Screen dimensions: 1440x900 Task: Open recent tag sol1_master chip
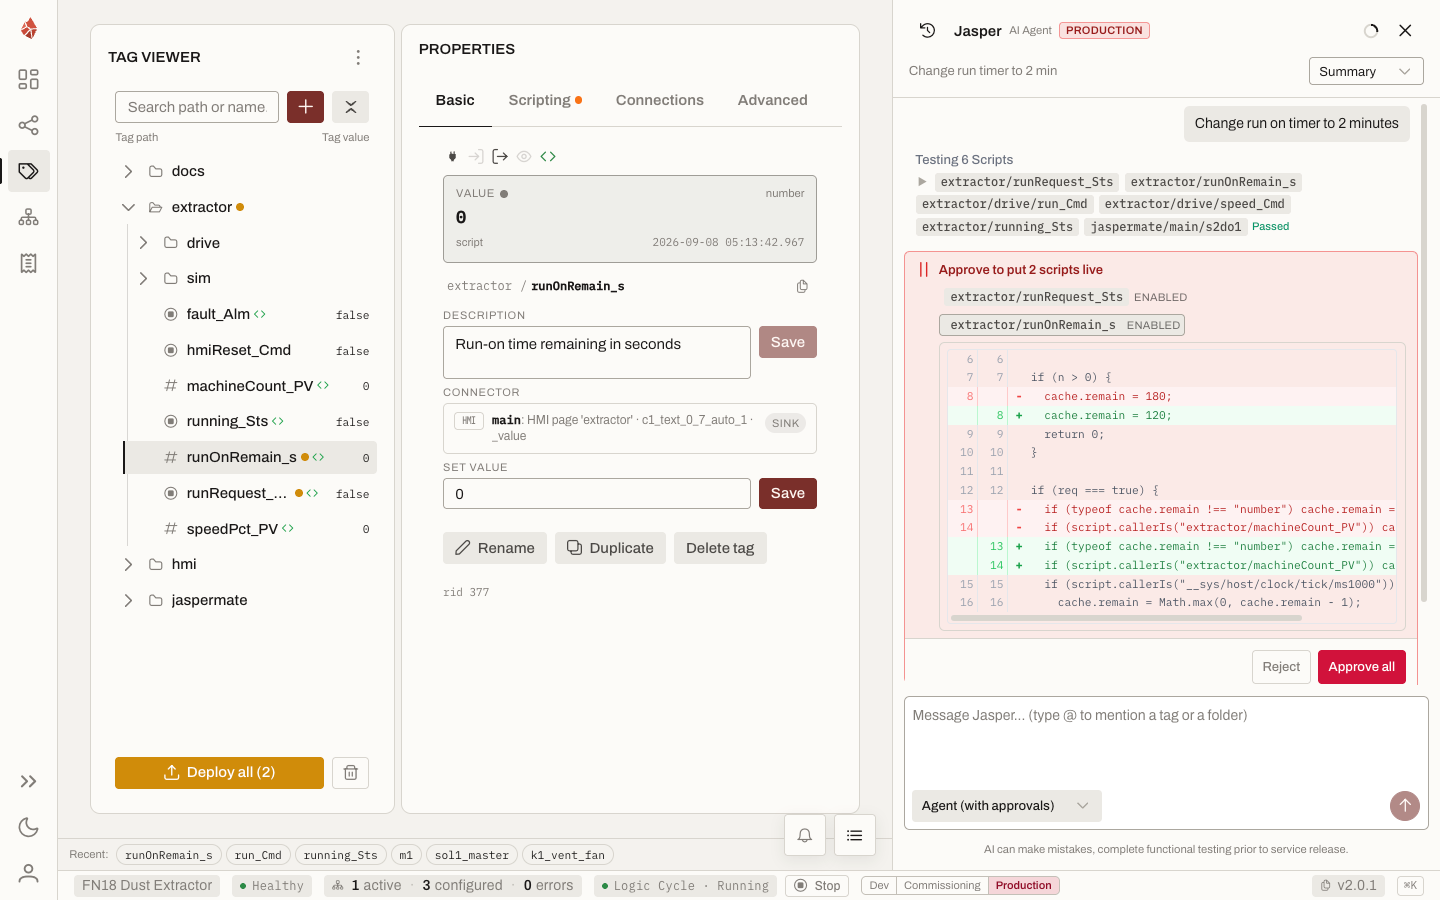pyautogui.click(x=472, y=855)
